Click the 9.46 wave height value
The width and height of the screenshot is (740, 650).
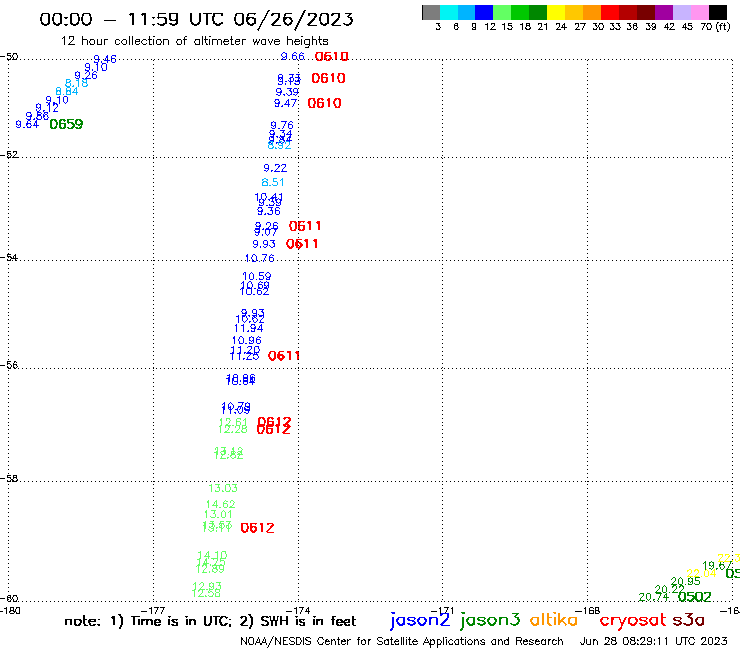pos(105,59)
